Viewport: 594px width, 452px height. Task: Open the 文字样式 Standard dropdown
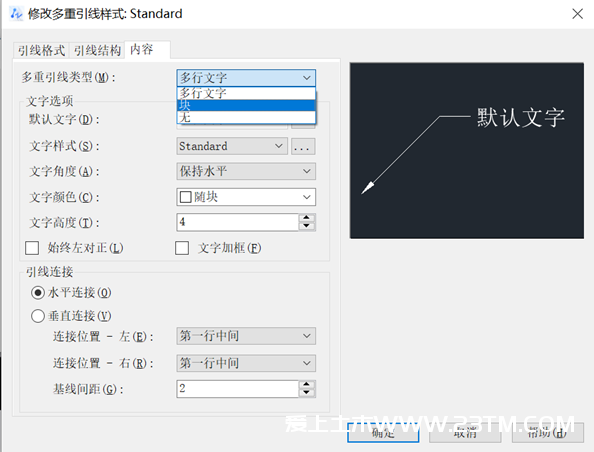tap(232, 146)
